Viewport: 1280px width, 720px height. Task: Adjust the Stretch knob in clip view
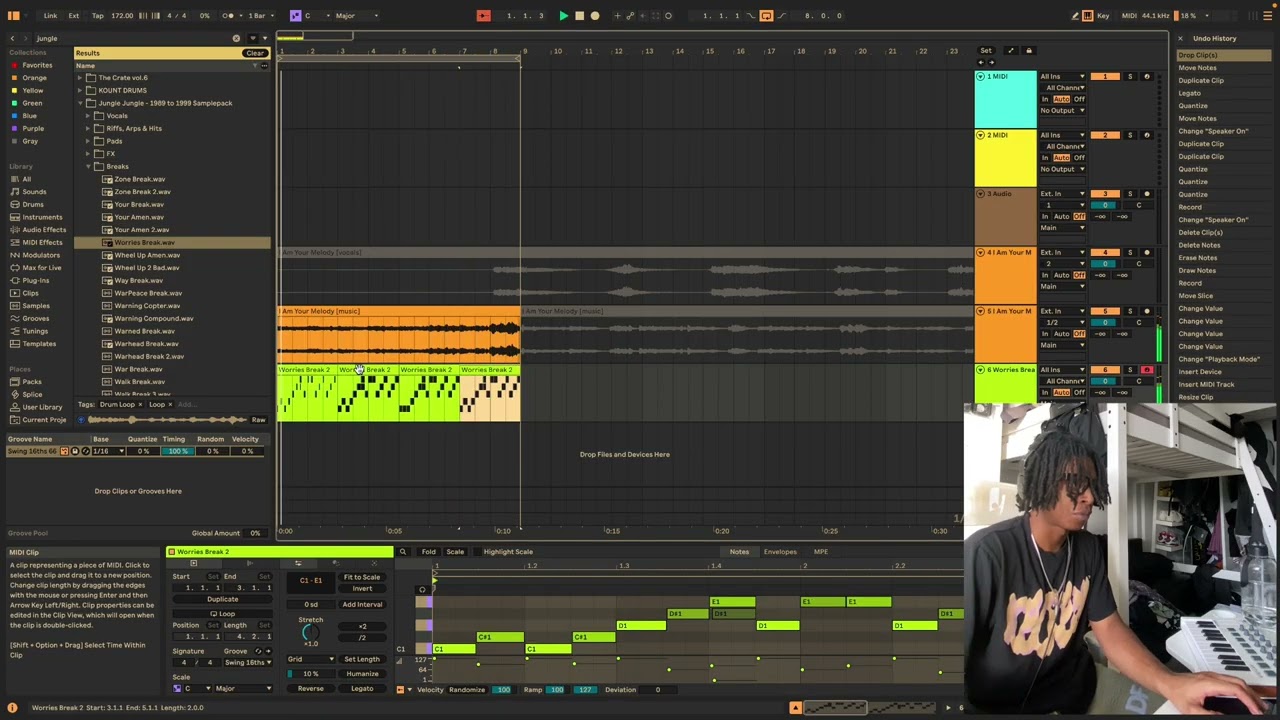310,632
